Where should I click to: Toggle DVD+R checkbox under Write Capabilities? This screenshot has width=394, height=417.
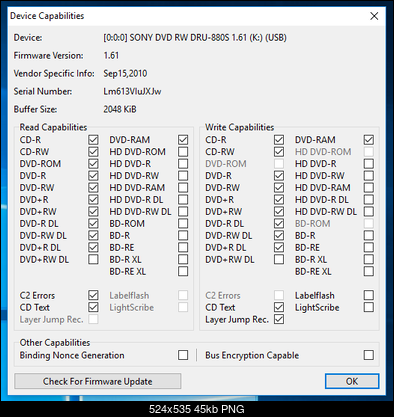click(279, 200)
